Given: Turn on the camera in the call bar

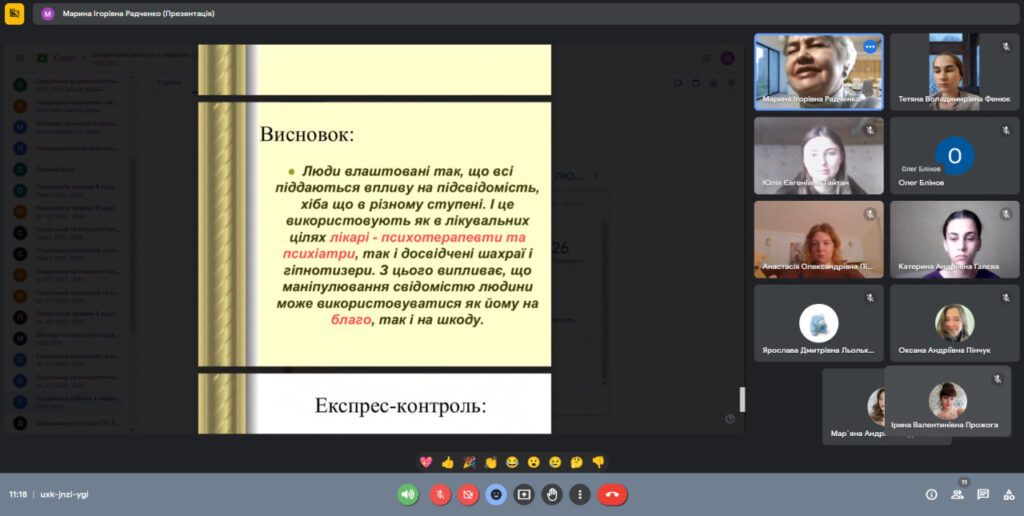Looking at the screenshot, I should click(468, 494).
